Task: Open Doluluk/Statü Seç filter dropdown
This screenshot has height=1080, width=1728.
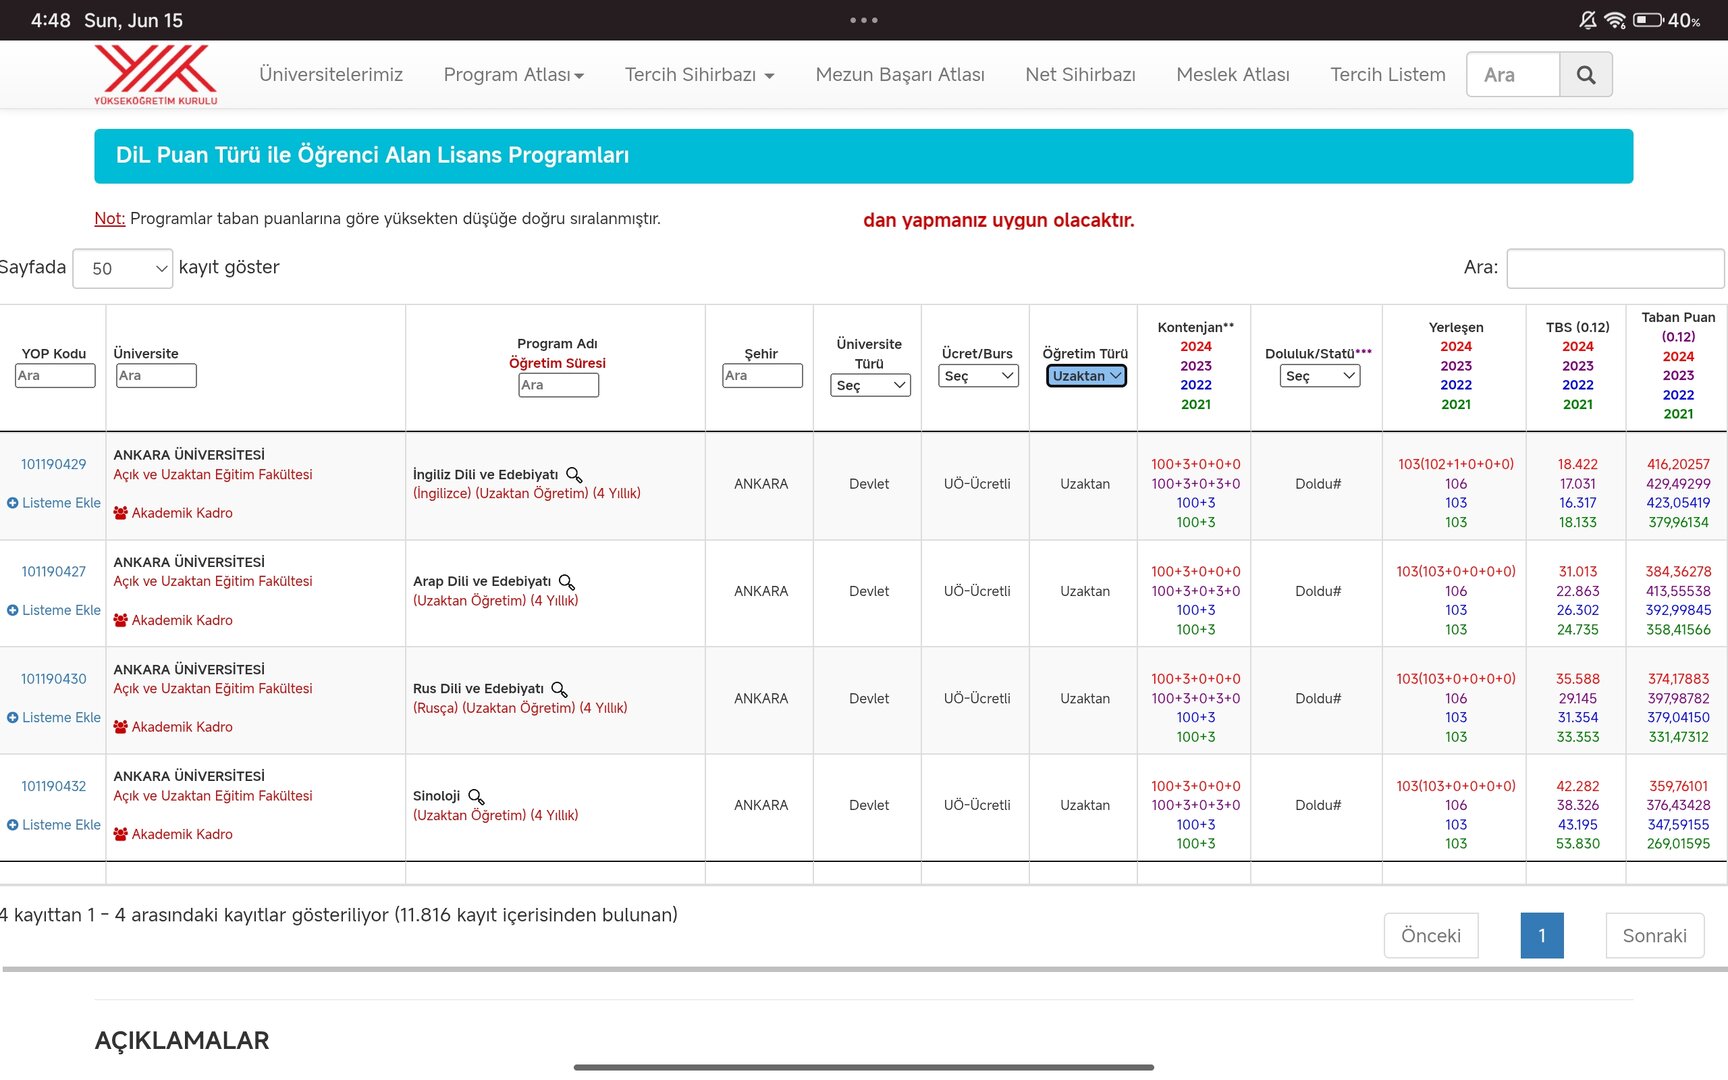Action: coord(1319,375)
